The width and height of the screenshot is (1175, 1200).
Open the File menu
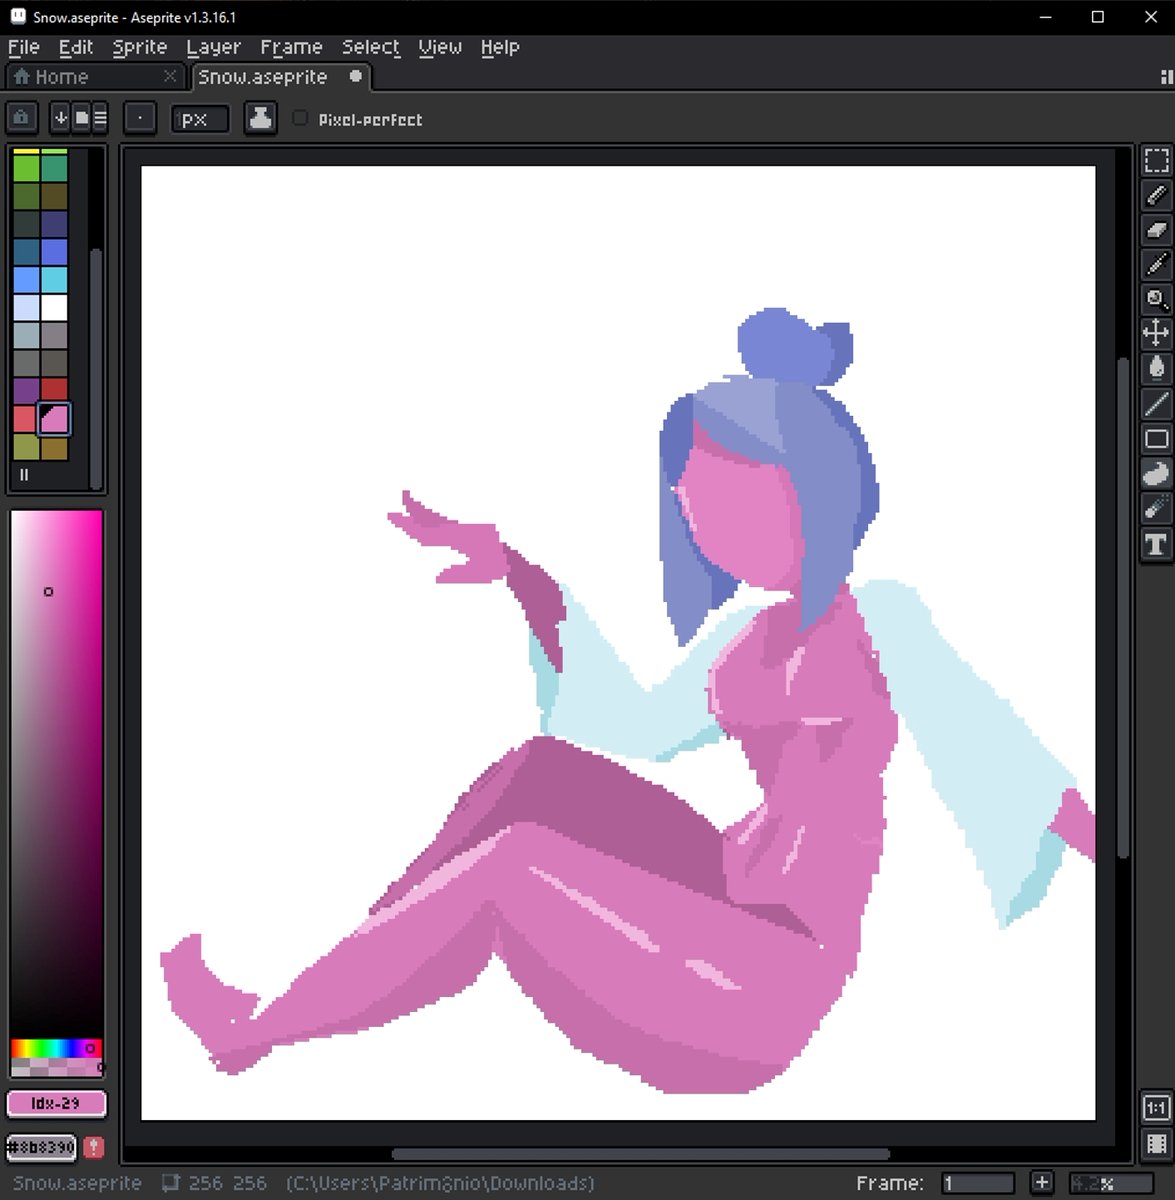coord(24,47)
